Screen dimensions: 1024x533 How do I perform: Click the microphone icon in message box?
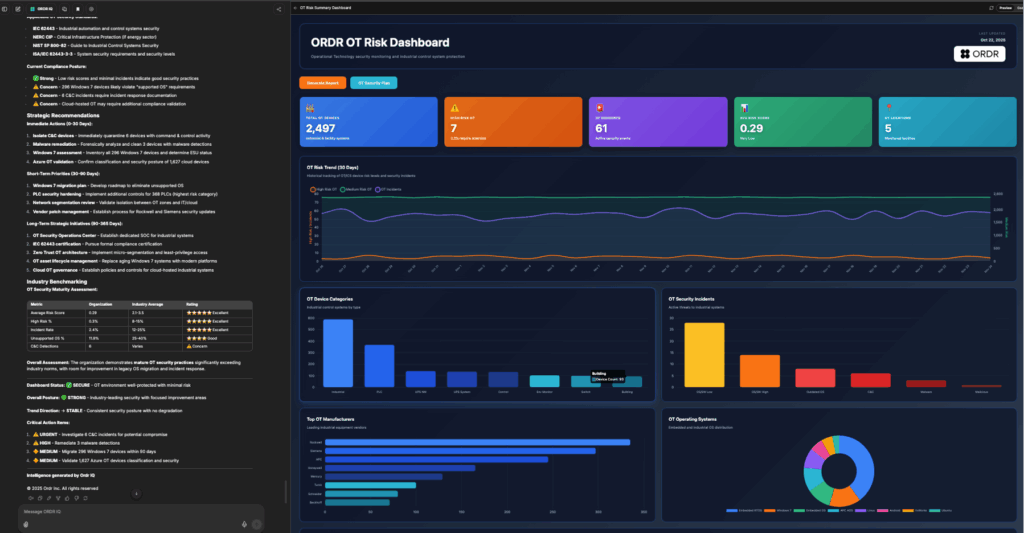click(x=244, y=523)
